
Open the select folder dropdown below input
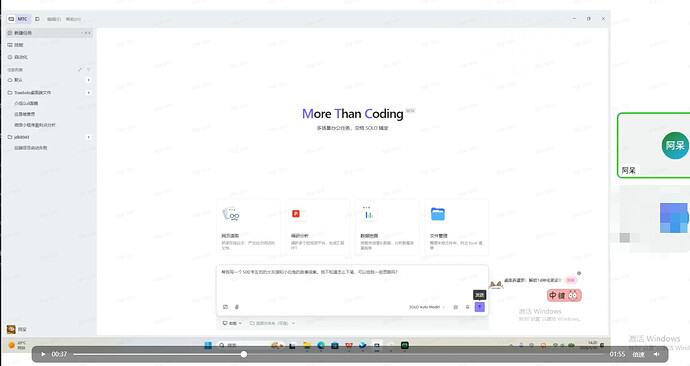tap(272, 323)
